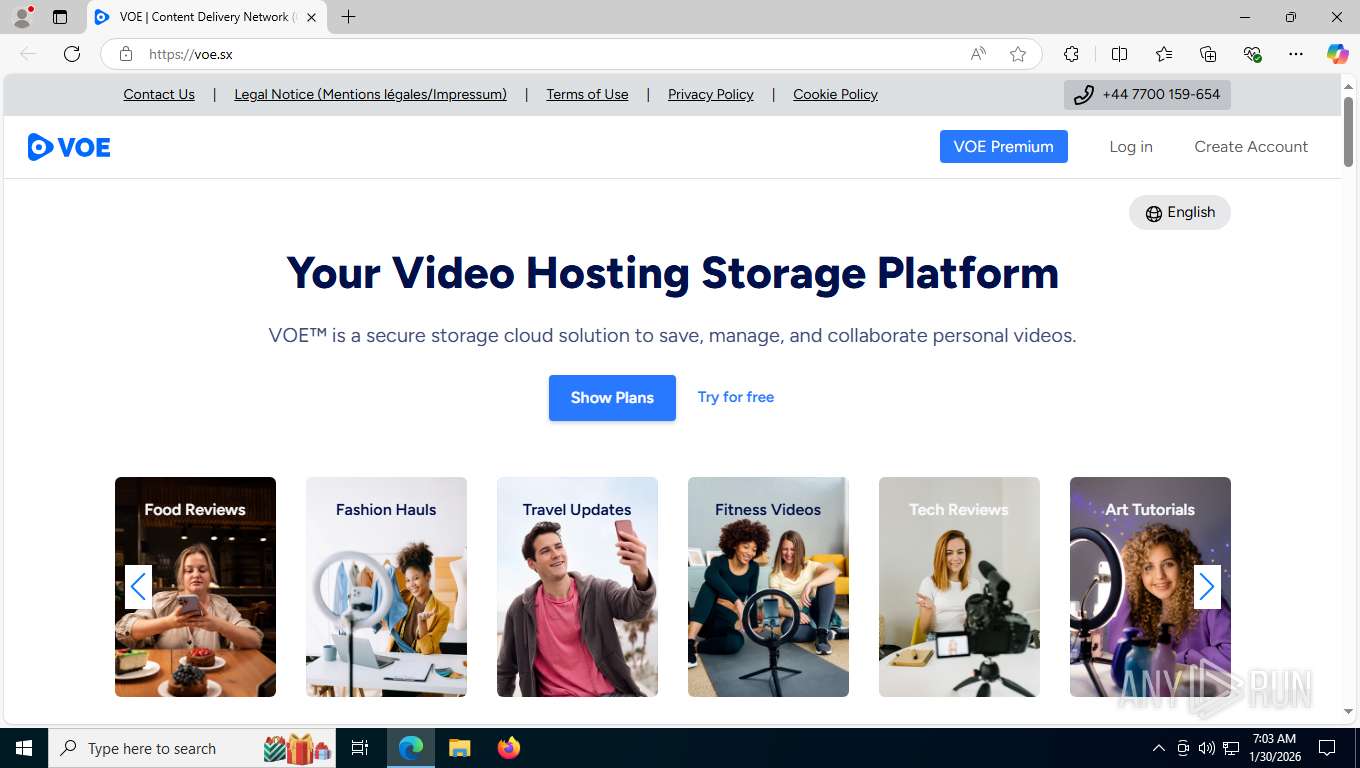Image resolution: width=1360 pixels, height=768 pixels.
Task: Open the Contact Us link
Action: 159,94
